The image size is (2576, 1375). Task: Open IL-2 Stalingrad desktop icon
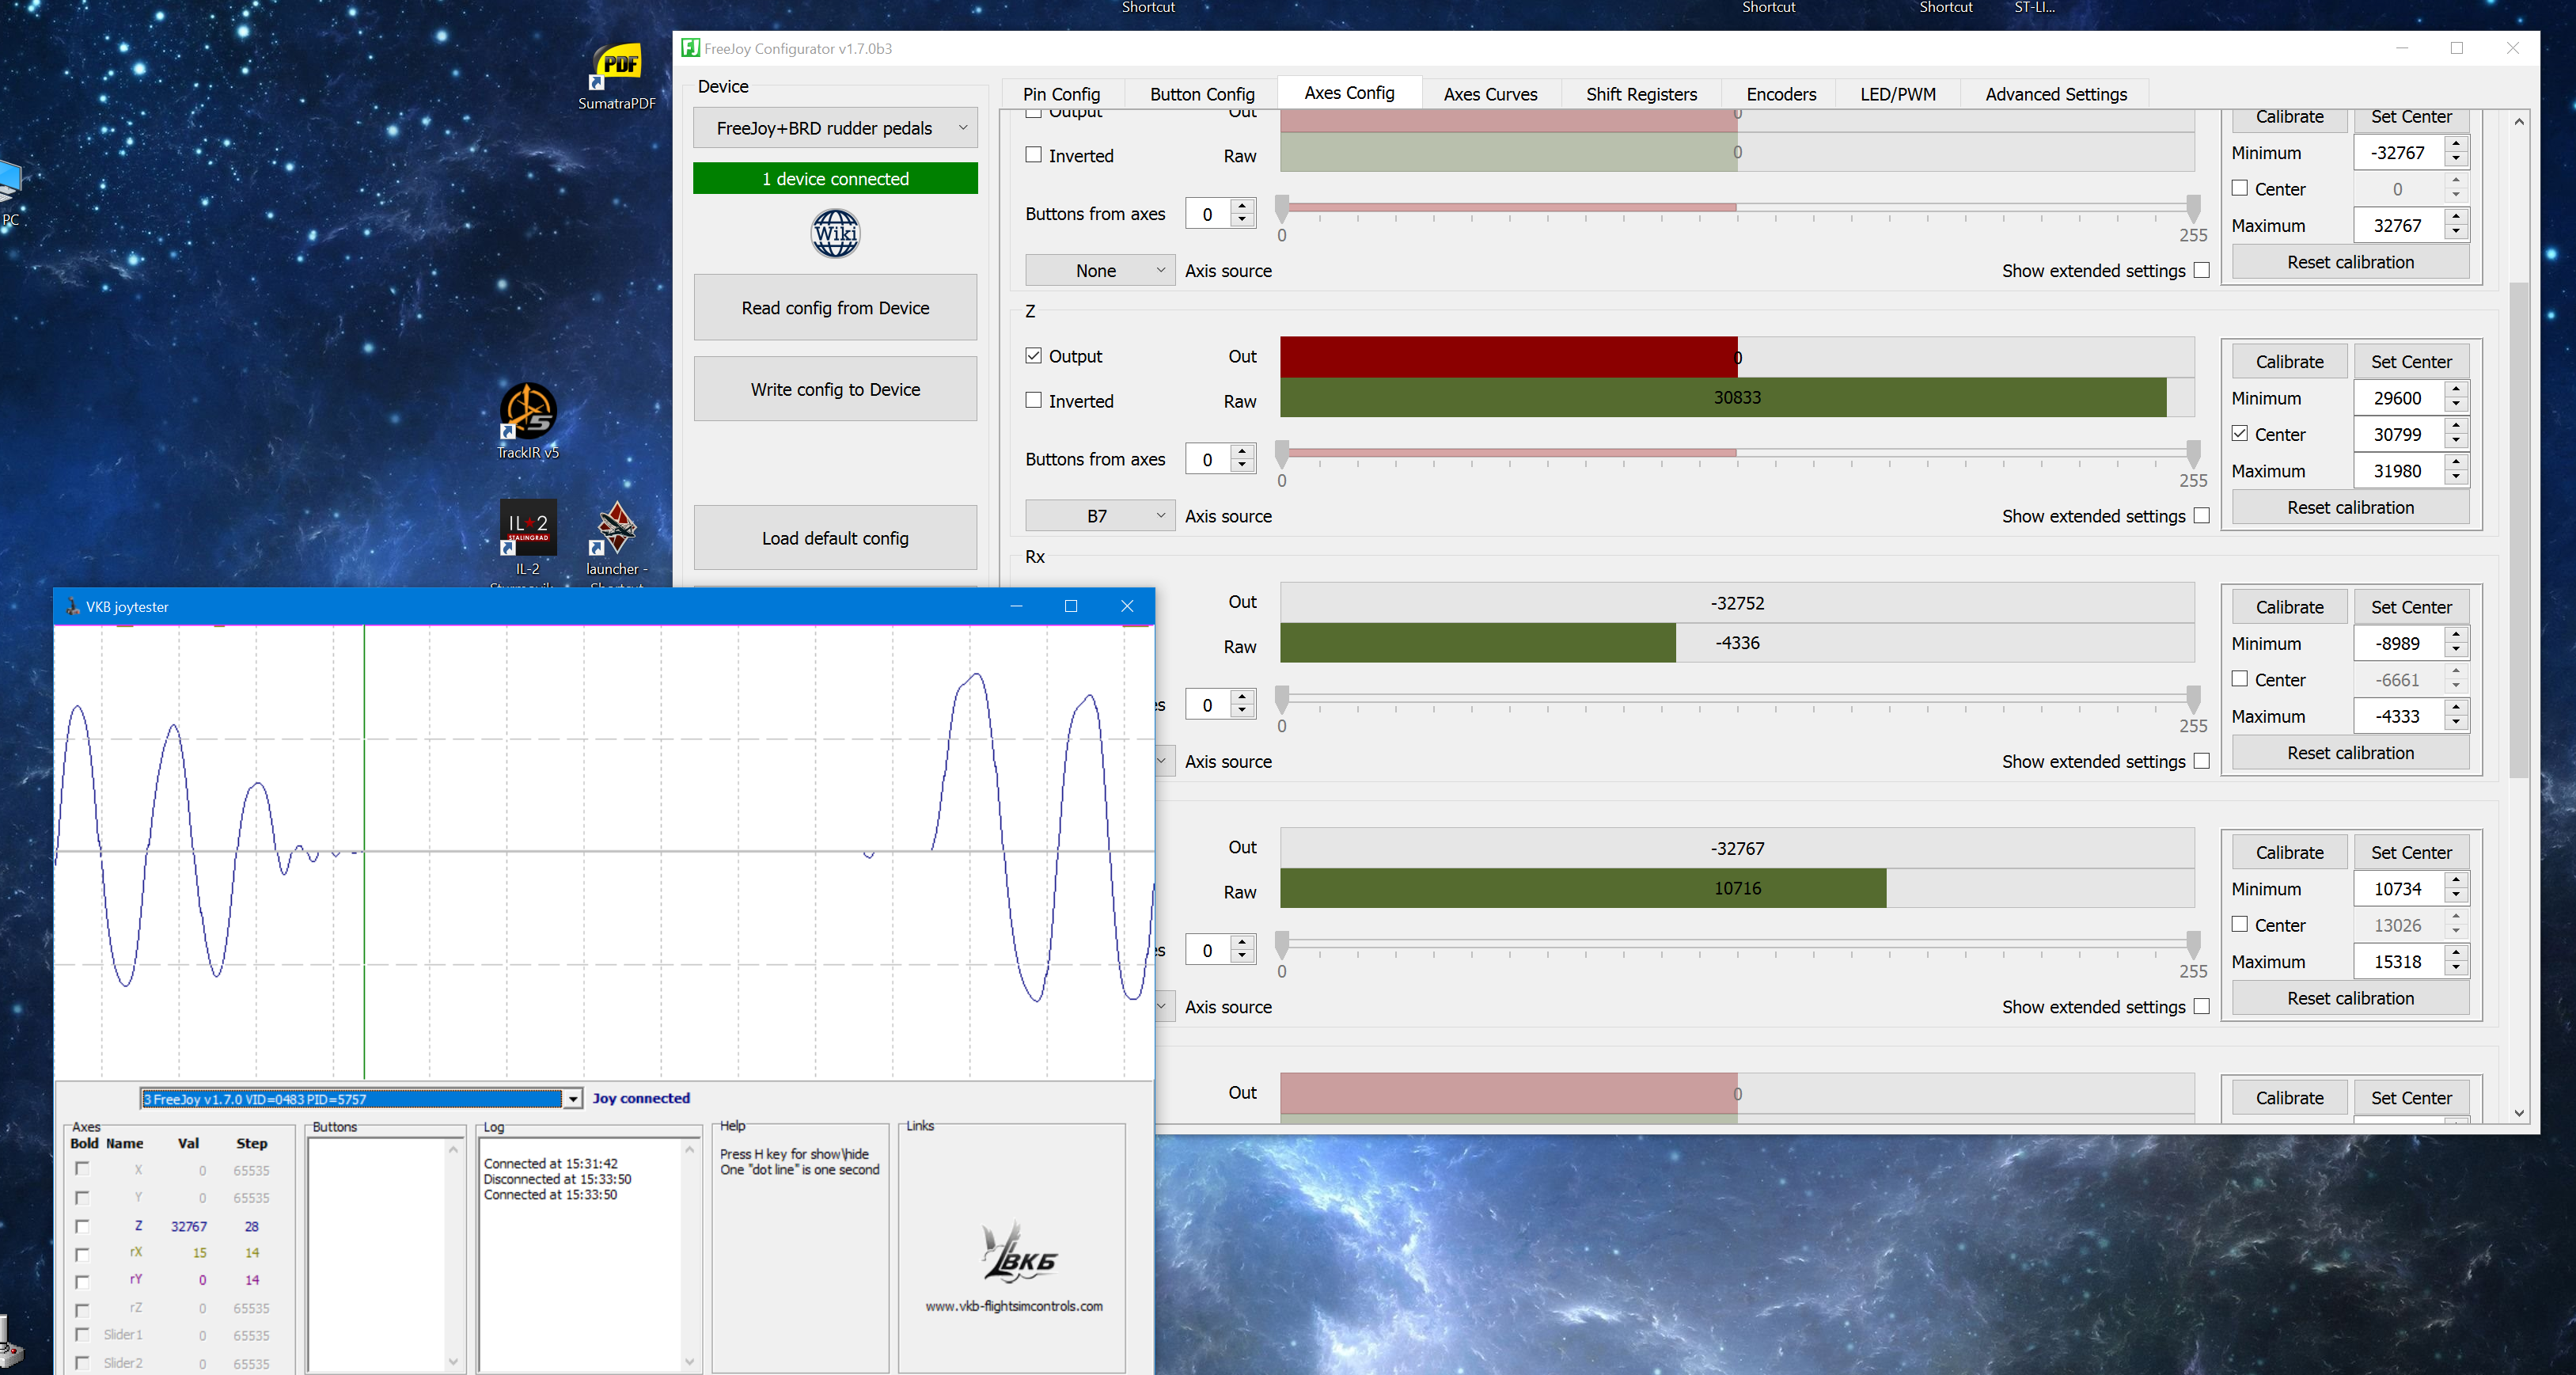[x=528, y=527]
